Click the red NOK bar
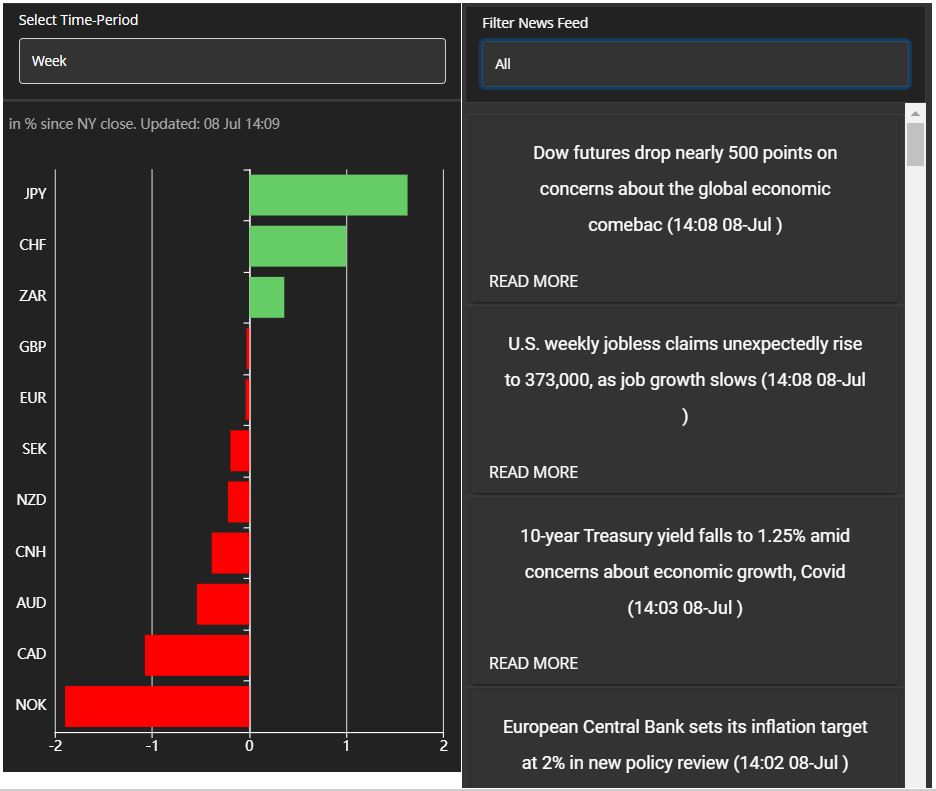Screen dimensions: 936x791 pos(157,706)
